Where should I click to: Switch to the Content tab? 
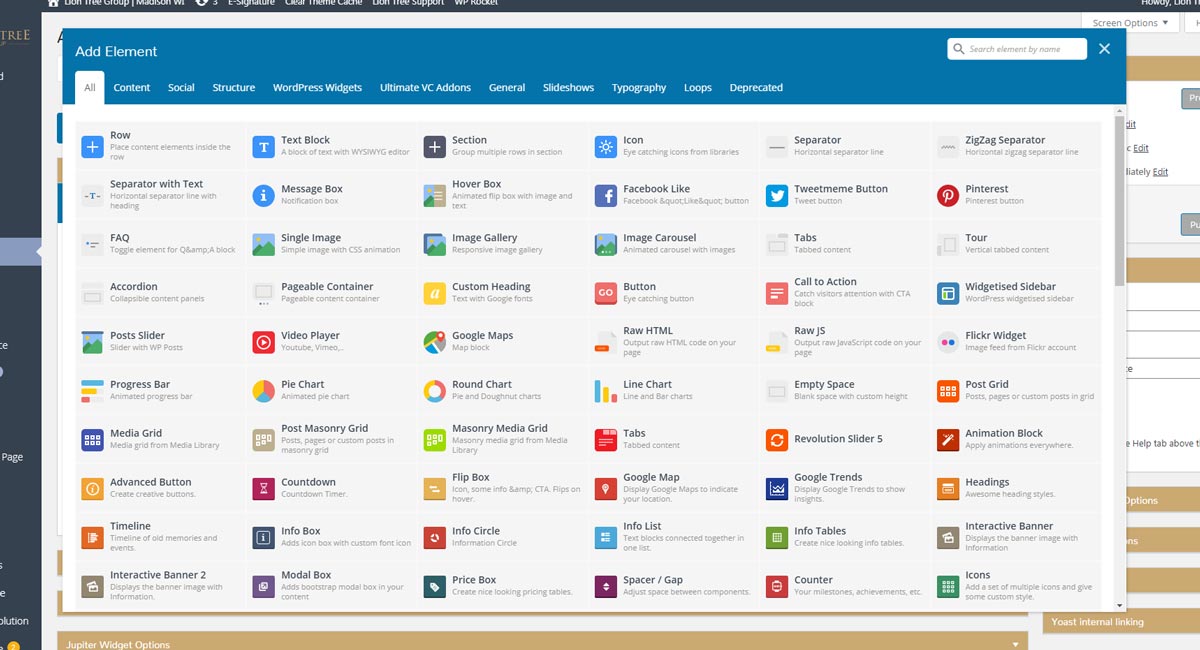132,88
